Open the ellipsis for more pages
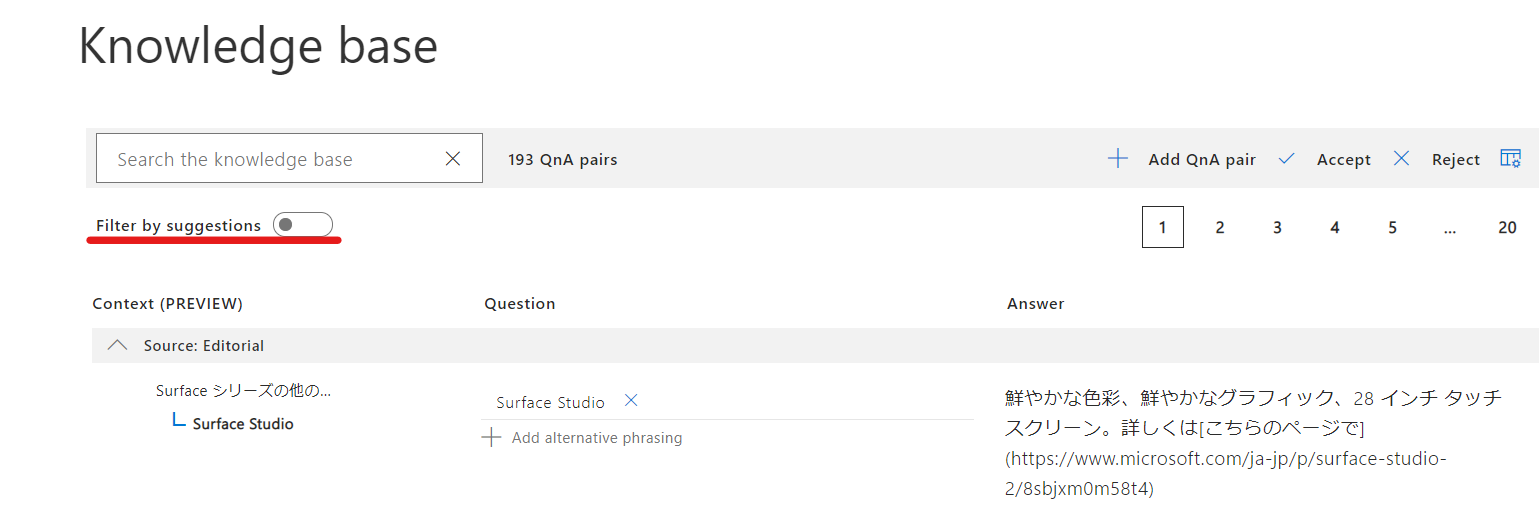Screen dimensions: 1539x510 (x=1450, y=227)
